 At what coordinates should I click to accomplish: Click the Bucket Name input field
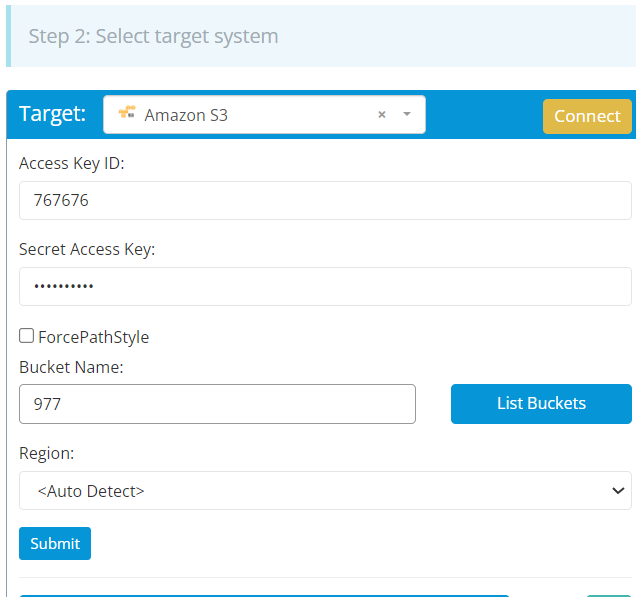[217, 404]
